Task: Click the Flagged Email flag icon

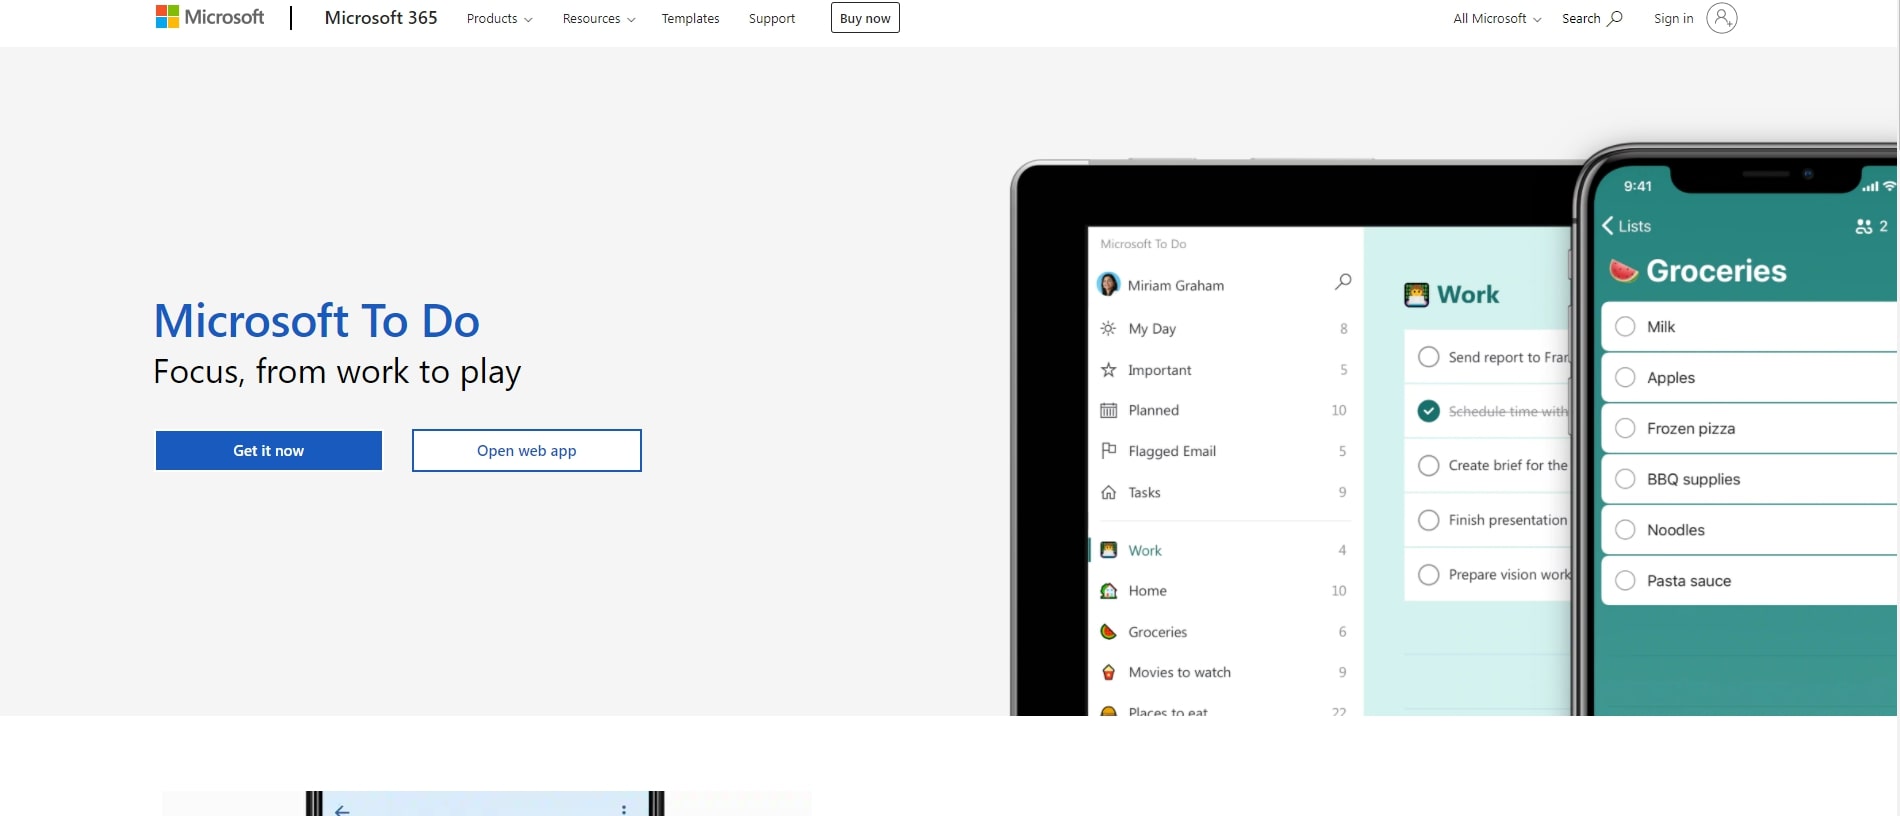Action: point(1108,451)
